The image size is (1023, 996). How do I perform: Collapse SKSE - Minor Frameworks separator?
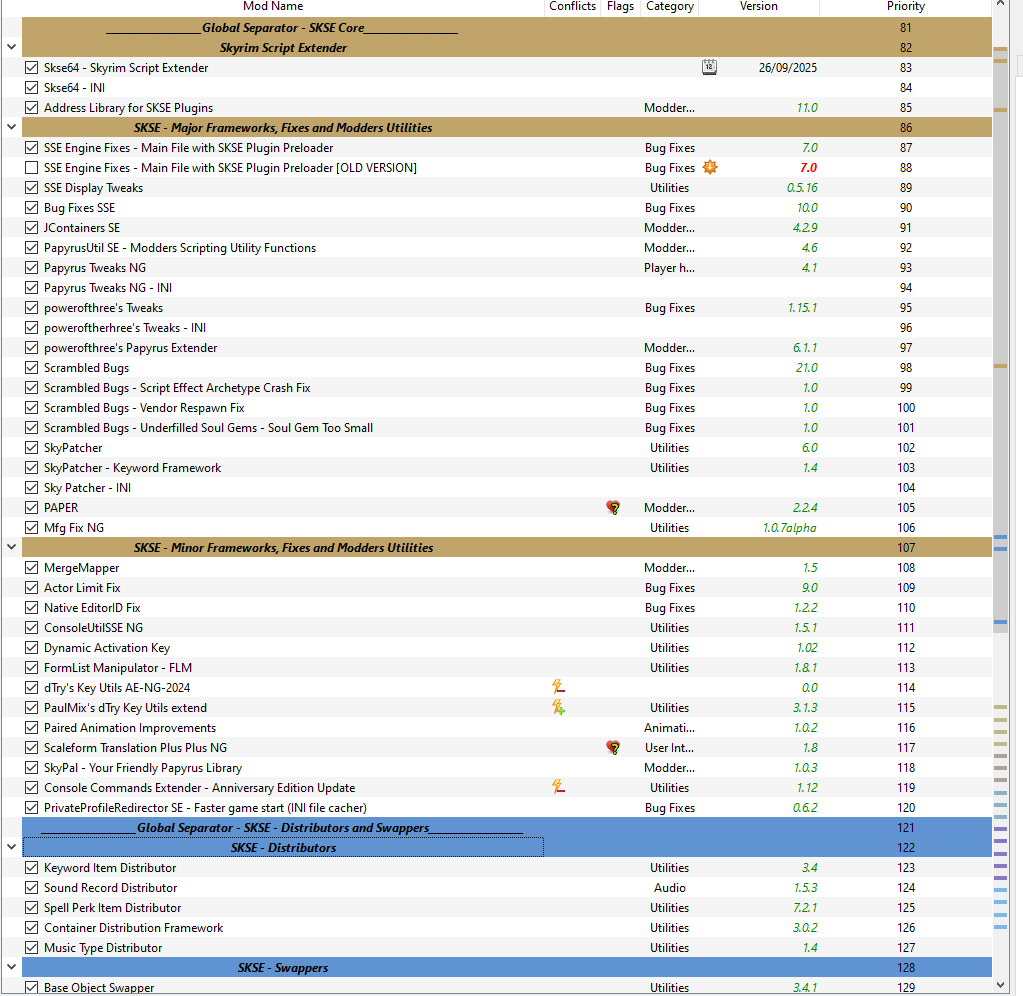point(11,547)
